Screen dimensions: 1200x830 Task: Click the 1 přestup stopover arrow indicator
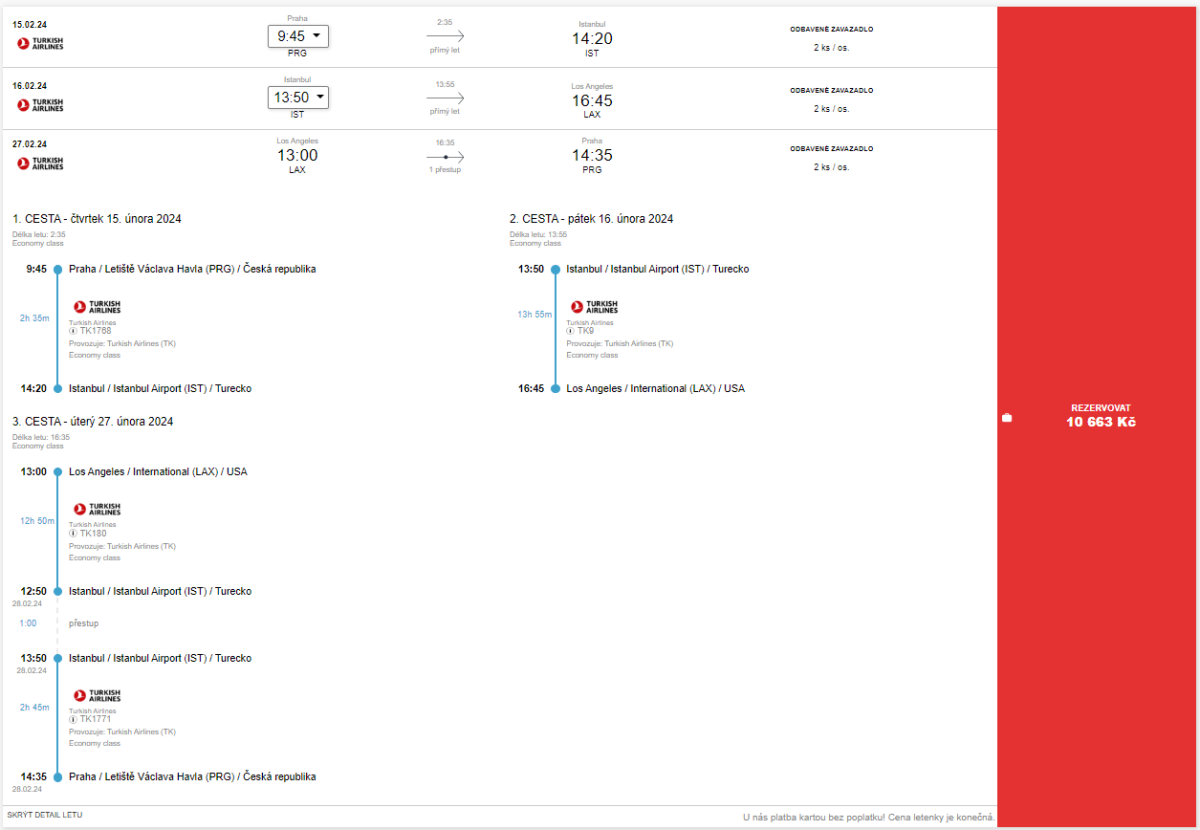click(445, 157)
